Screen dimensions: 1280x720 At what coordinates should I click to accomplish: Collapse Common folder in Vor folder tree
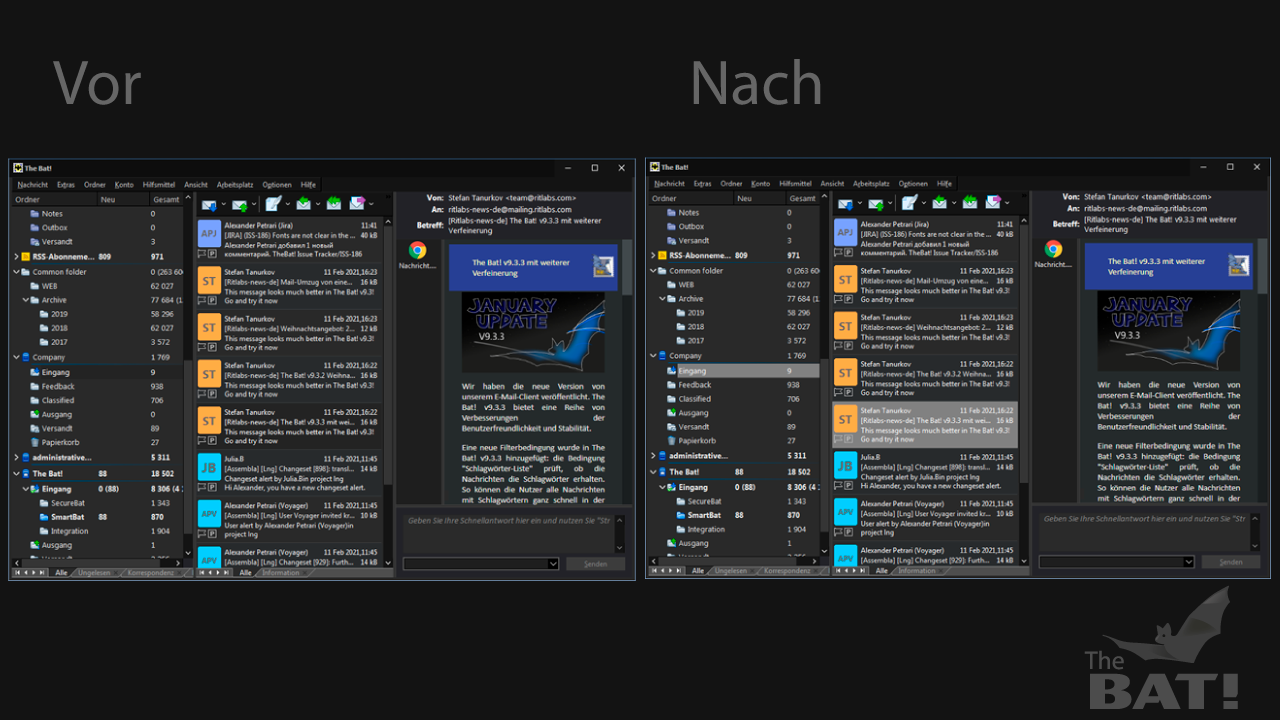tap(16, 271)
